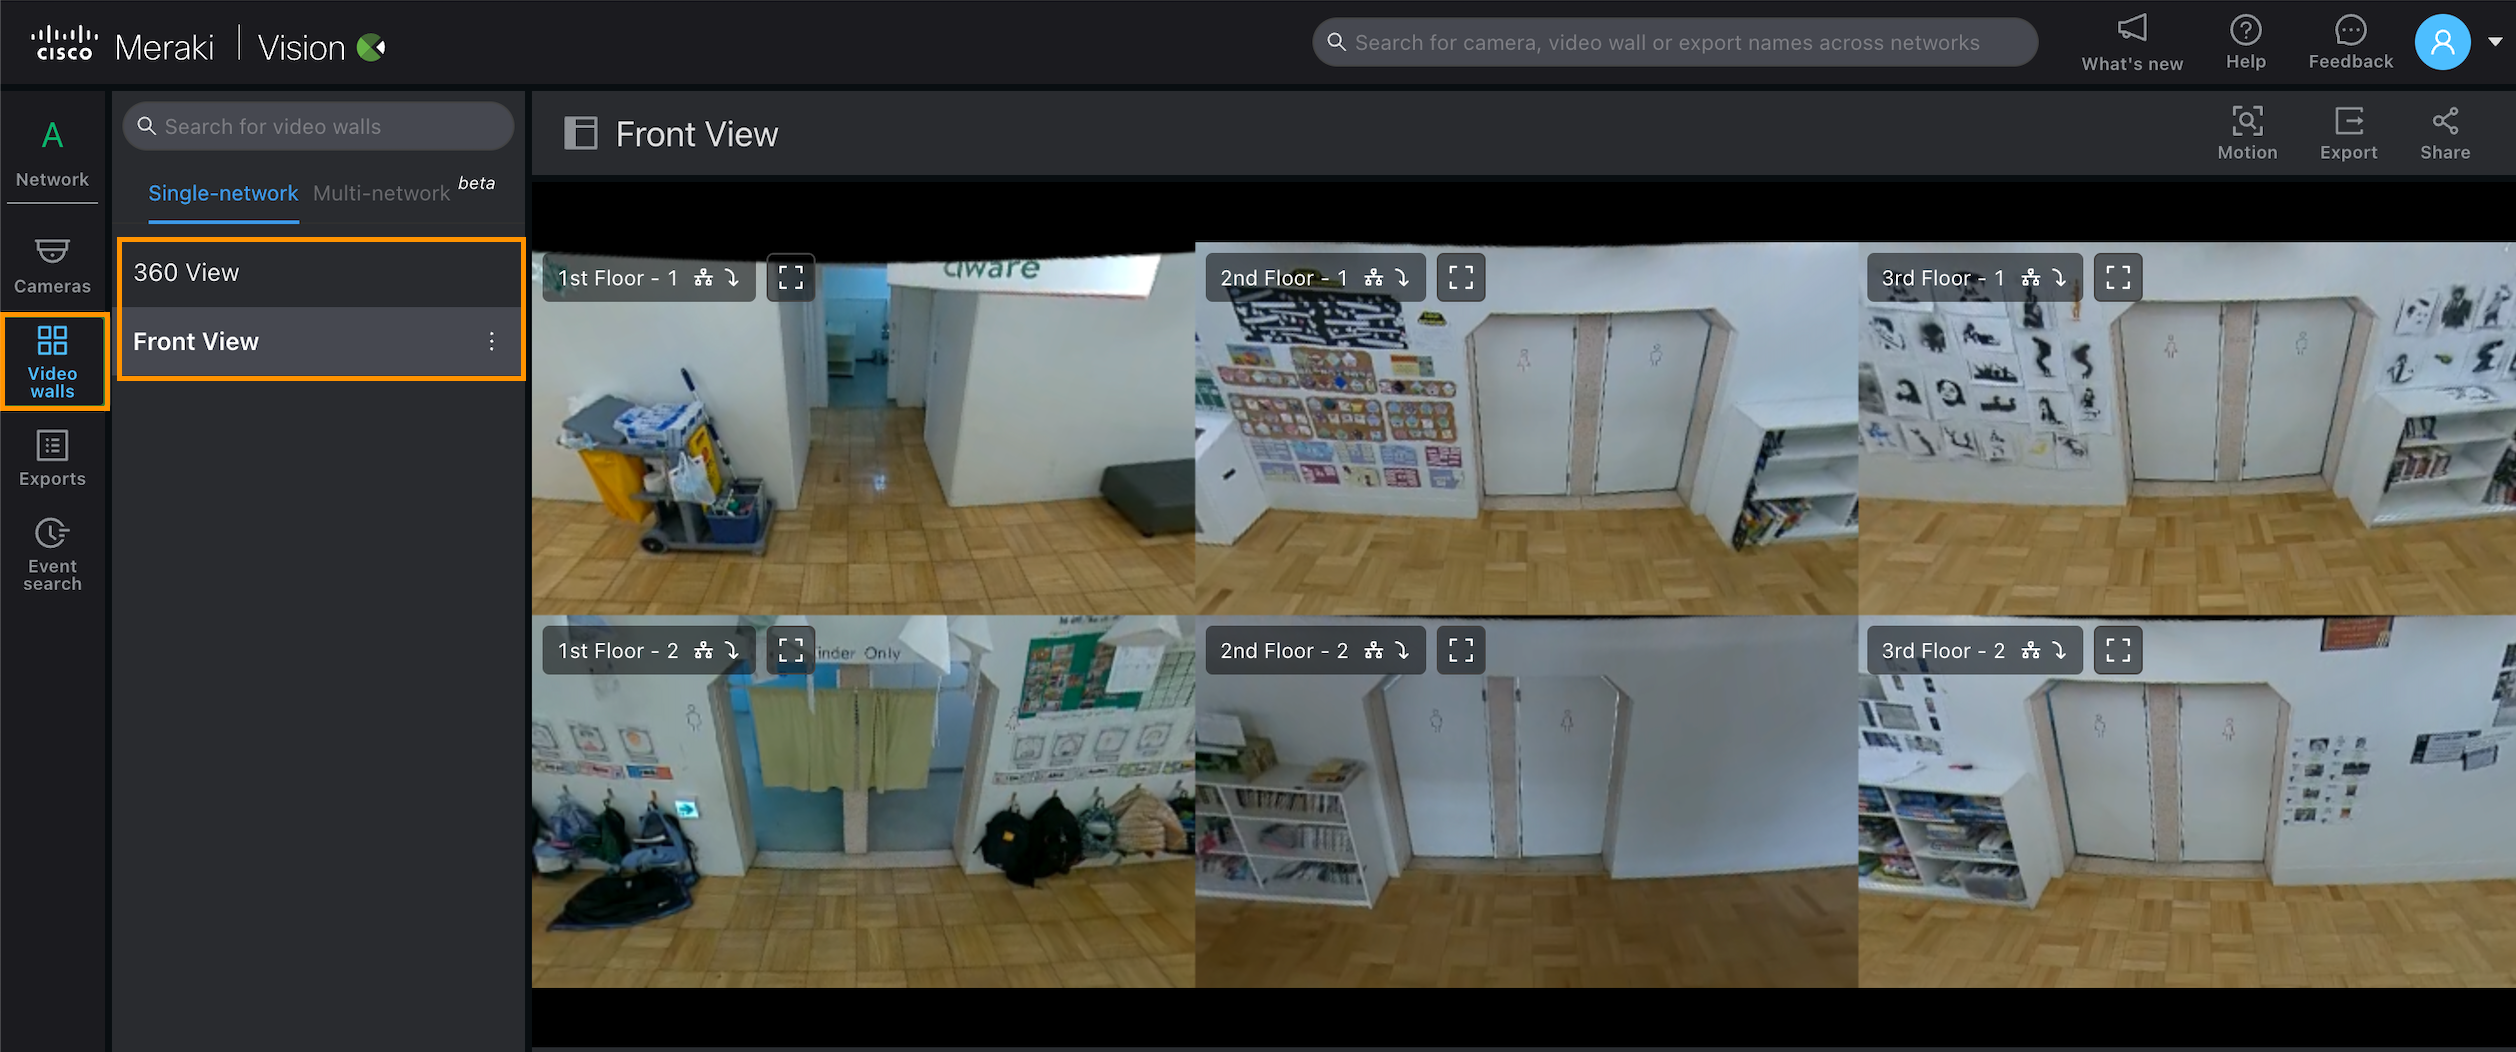Expand the 2nd Floor - 2 tile to fullscreen
This screenshot has width=2516, height=1052.
[x=1460, y=650]
